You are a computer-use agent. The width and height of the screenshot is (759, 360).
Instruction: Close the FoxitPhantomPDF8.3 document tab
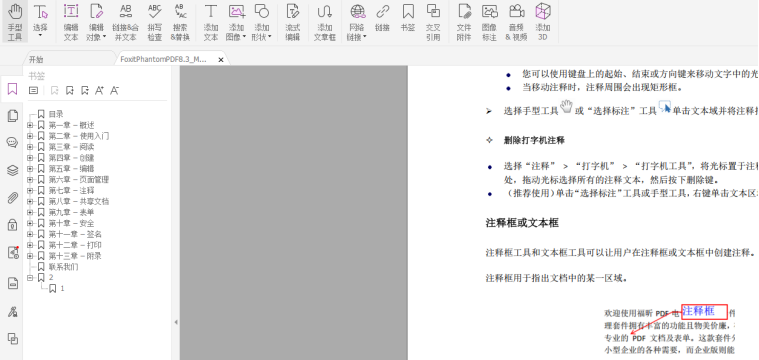[221, 60]
